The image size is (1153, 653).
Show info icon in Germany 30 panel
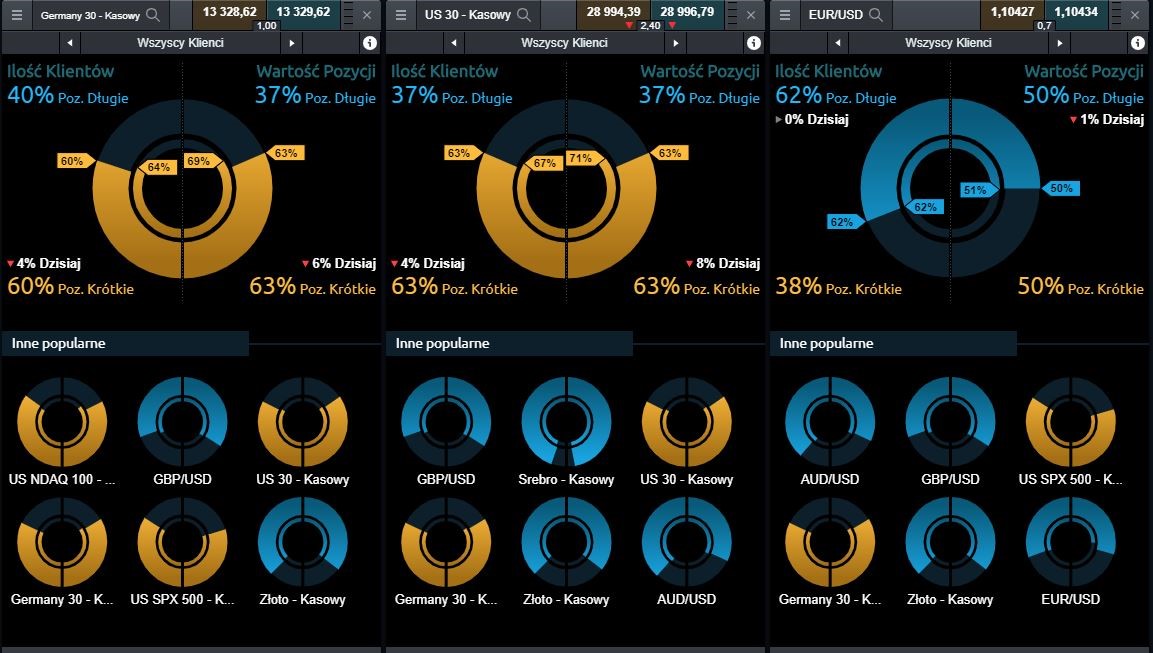click(x=370, y=43)
